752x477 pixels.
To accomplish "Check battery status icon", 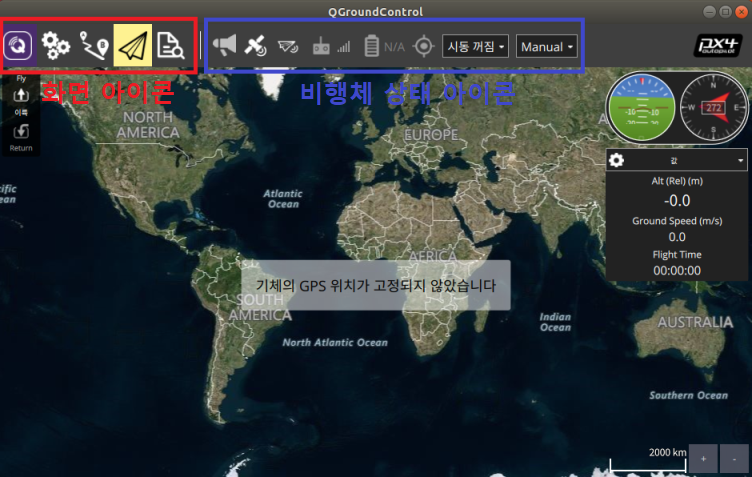I will tap(371, 46).
